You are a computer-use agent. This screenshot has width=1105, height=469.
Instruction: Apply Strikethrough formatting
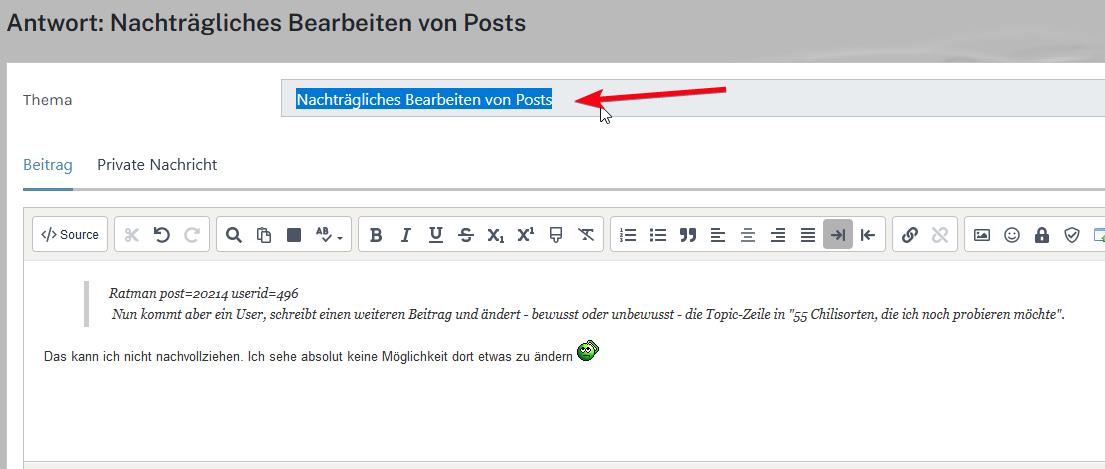tap(466, 235)
